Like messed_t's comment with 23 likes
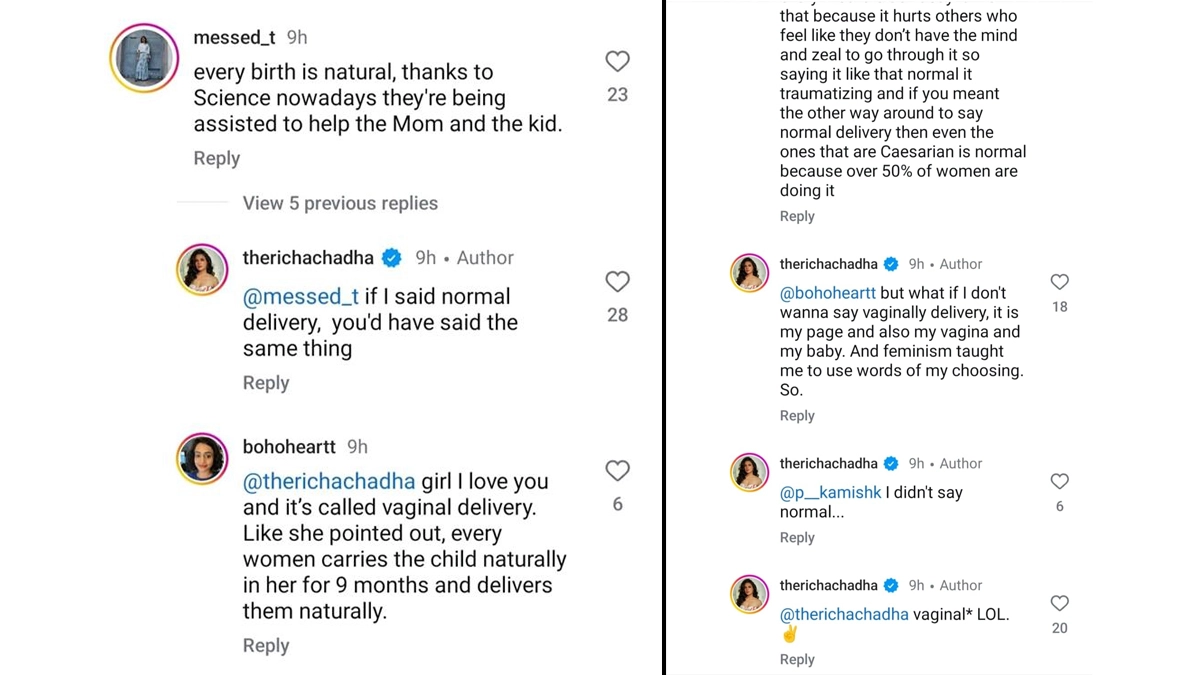 click(x=618, y=62)
